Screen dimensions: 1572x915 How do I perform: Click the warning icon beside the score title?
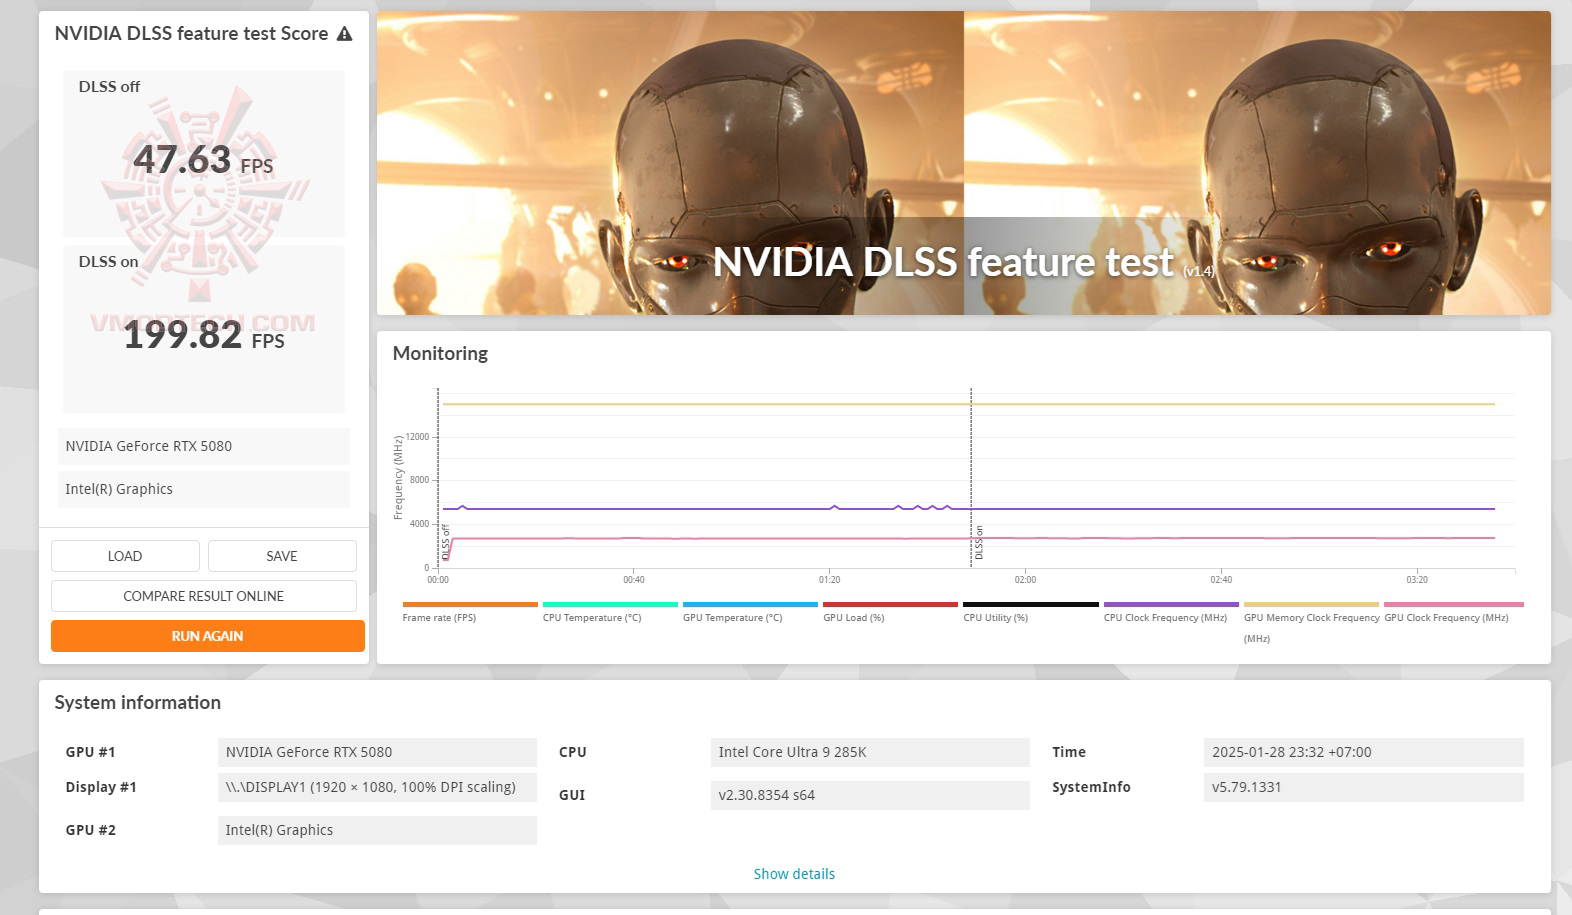coord(345,34)
